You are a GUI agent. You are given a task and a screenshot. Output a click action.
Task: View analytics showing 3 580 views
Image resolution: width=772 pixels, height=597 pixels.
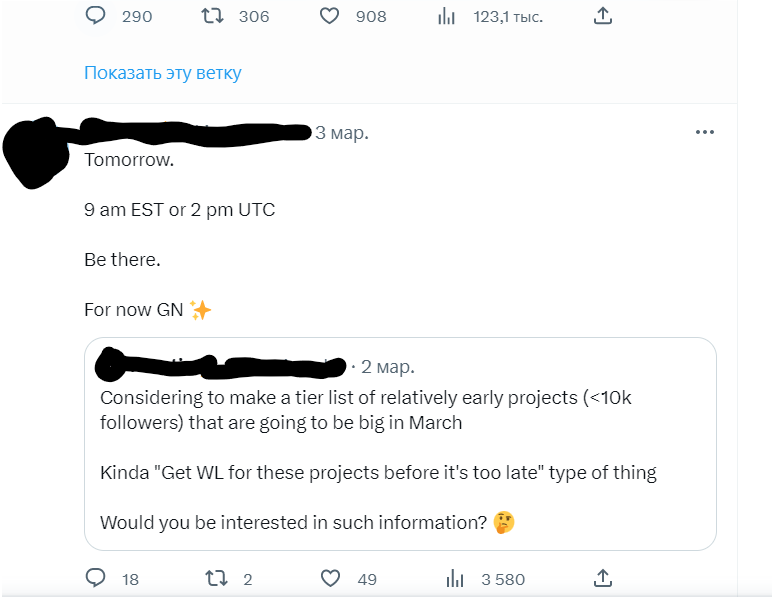[455, 578]
